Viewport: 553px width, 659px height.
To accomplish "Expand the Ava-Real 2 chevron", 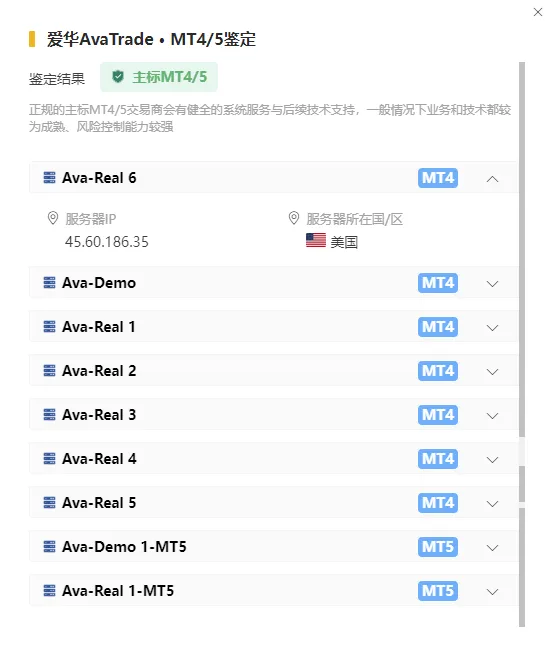I will (x=492, y=372).
